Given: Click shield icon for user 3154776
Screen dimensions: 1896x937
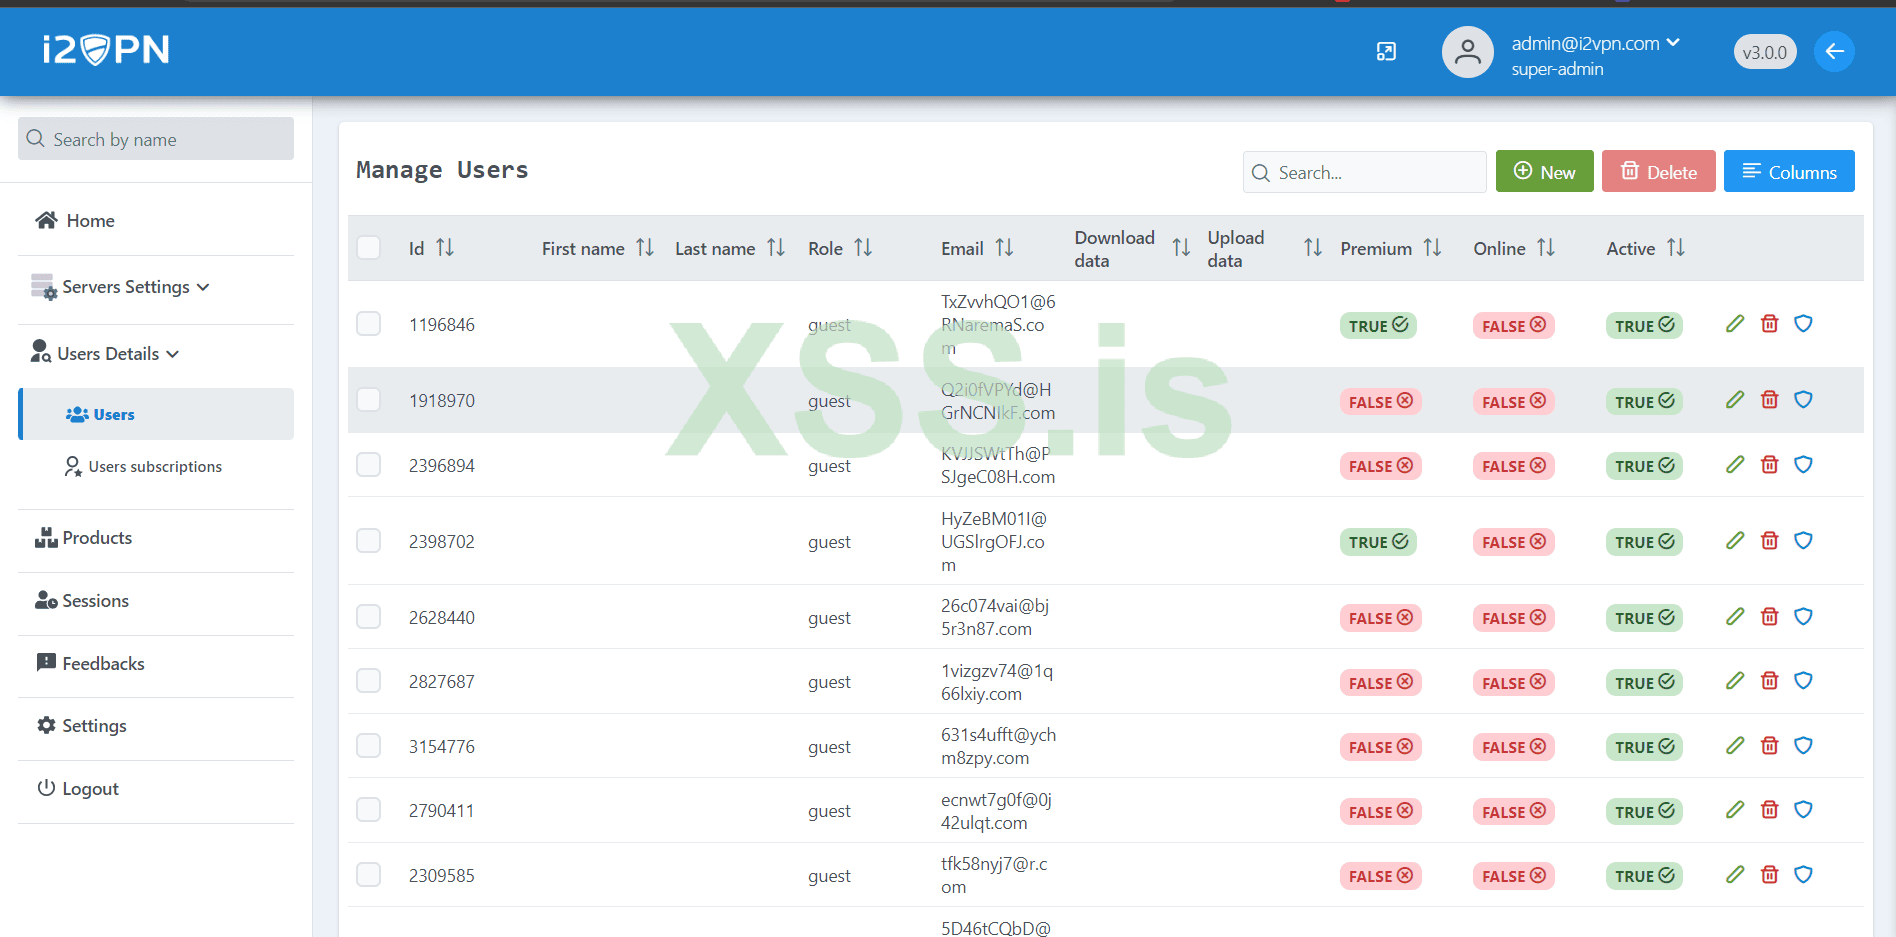Looking at the screenshot, I should 1804,746.
